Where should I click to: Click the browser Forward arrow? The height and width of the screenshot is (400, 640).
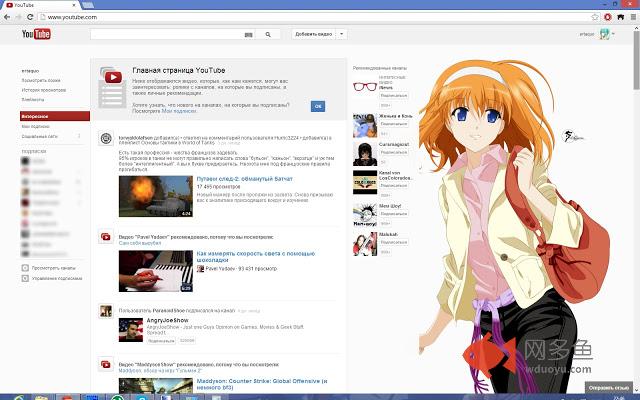tap(18, 17)
